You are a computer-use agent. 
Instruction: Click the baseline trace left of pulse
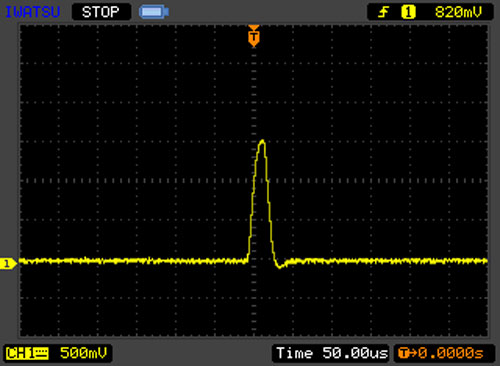133,261
